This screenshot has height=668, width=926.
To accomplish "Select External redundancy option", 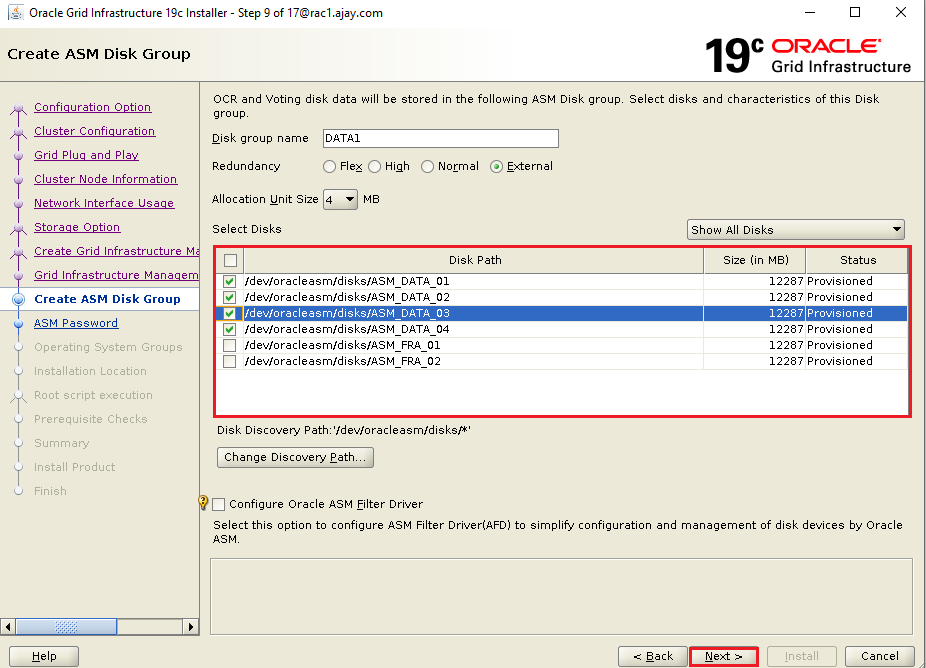I will click(x=496, y=167).
